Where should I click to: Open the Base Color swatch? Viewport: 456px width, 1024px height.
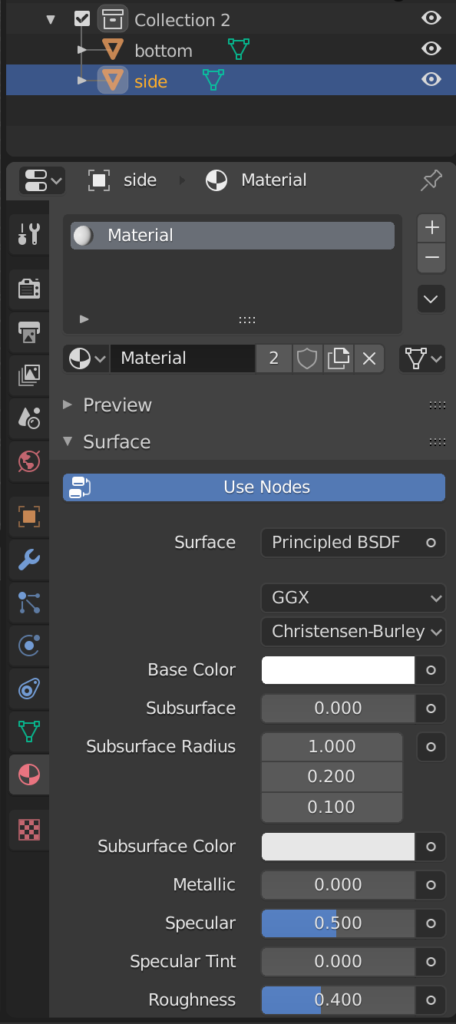pyautogui.click(x=338, y=670)
